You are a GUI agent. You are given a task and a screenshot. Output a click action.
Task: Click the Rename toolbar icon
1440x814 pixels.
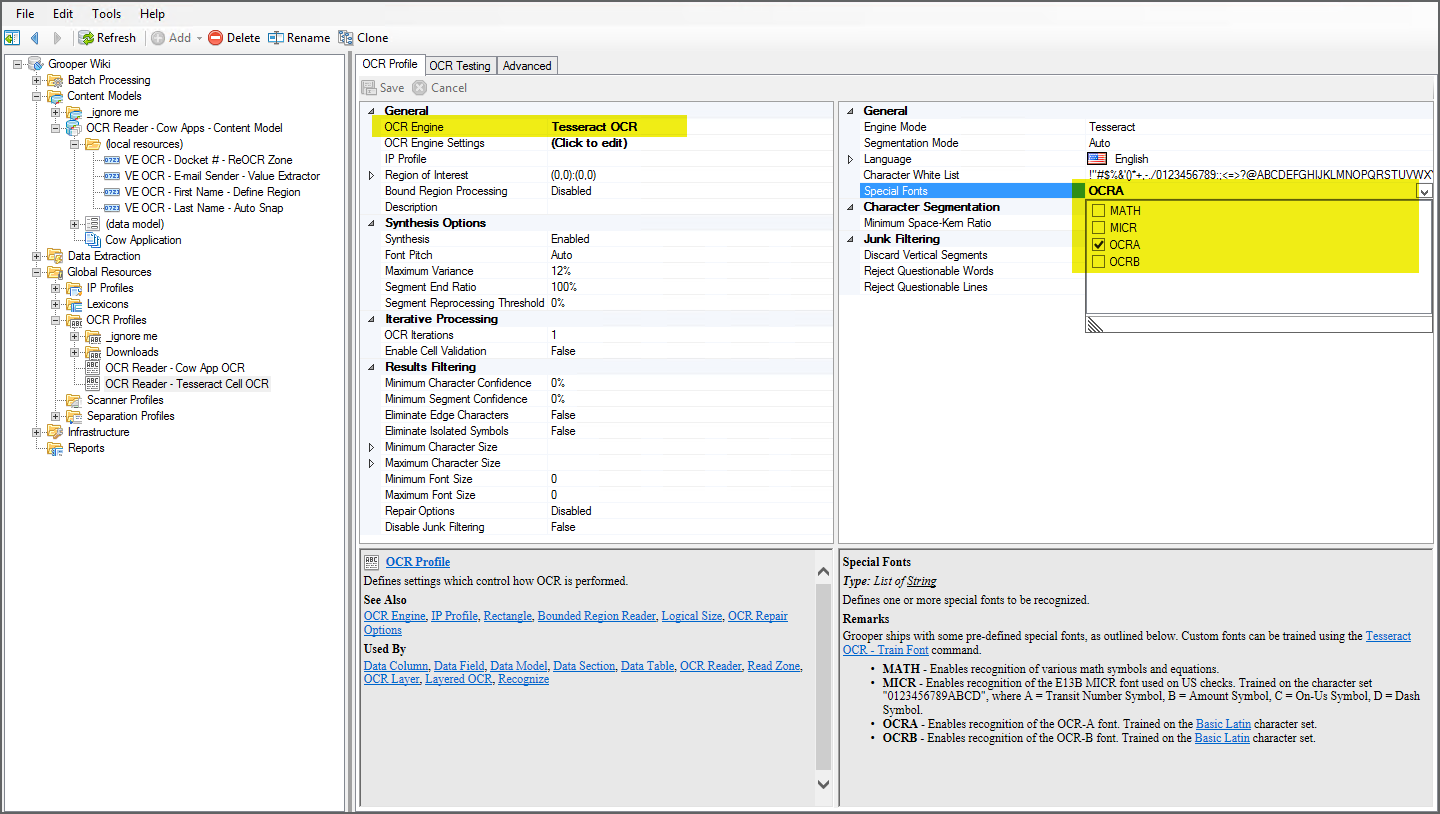pyautogui.click(x=275, y=38)
